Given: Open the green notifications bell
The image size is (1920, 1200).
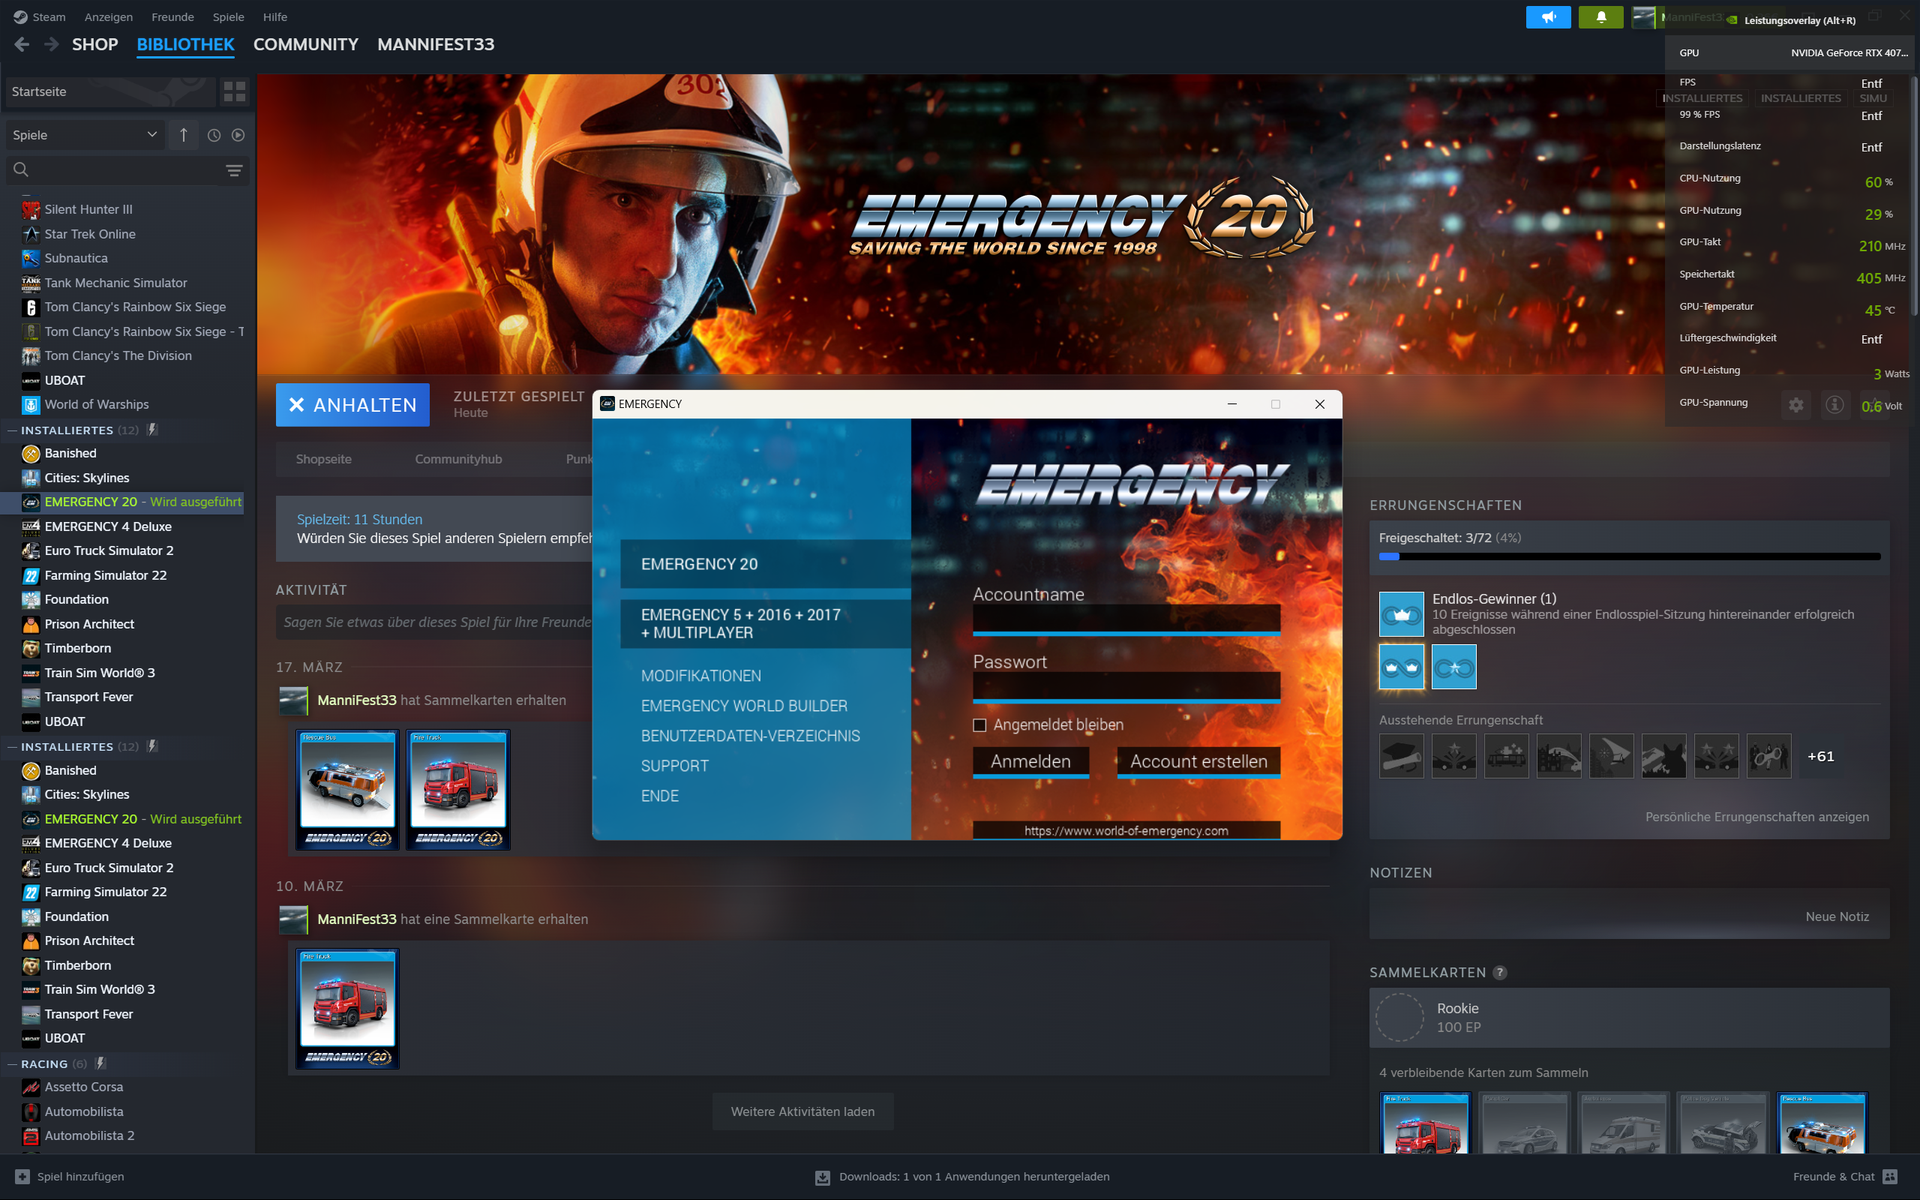Looking at the screenshot, I should point(1600,17).
